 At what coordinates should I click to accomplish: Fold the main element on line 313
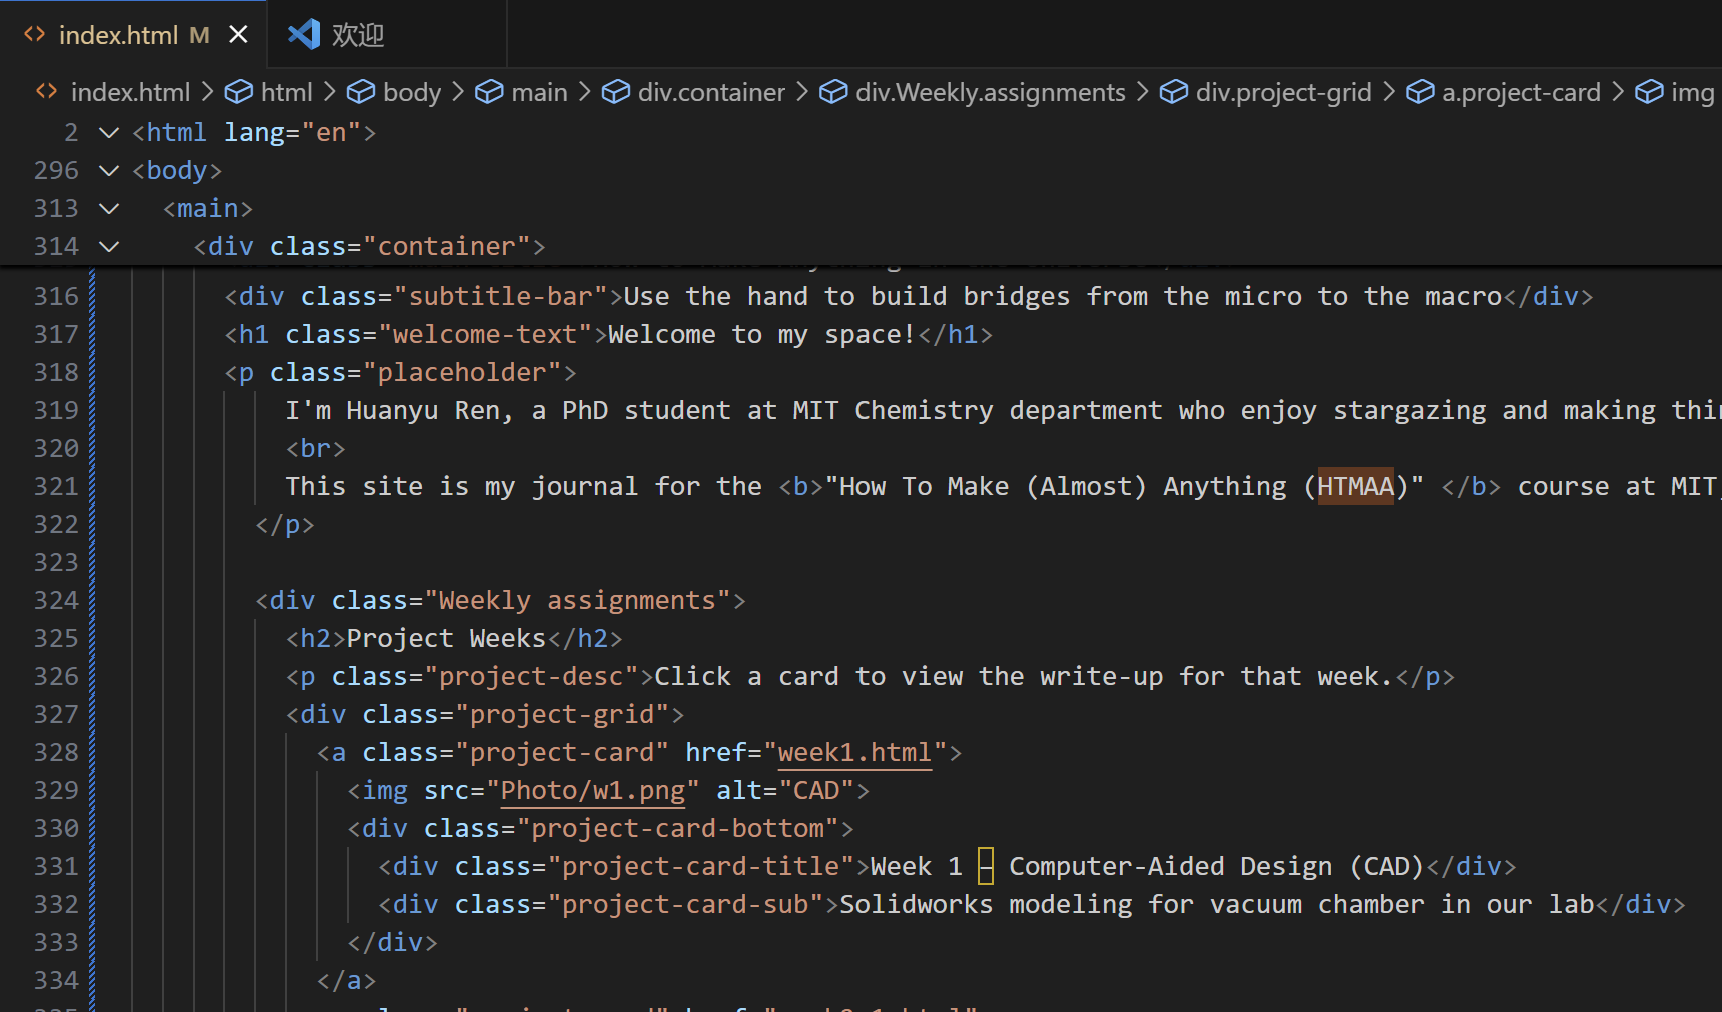coord(109,209)
